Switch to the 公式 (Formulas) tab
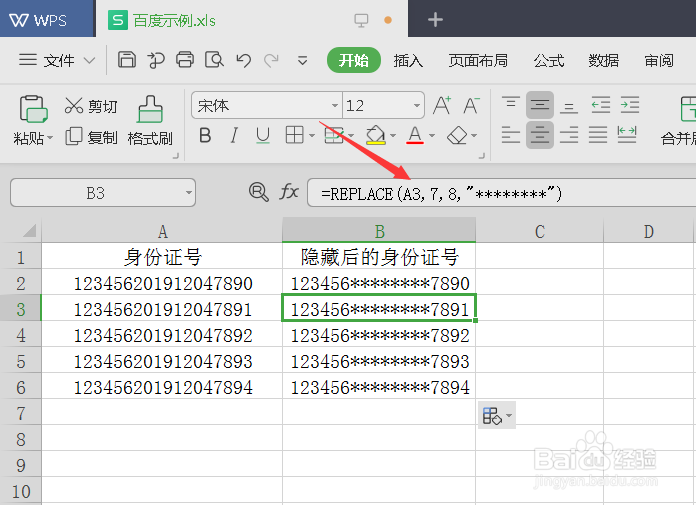The image size is (696, 505). click(549, 60)
